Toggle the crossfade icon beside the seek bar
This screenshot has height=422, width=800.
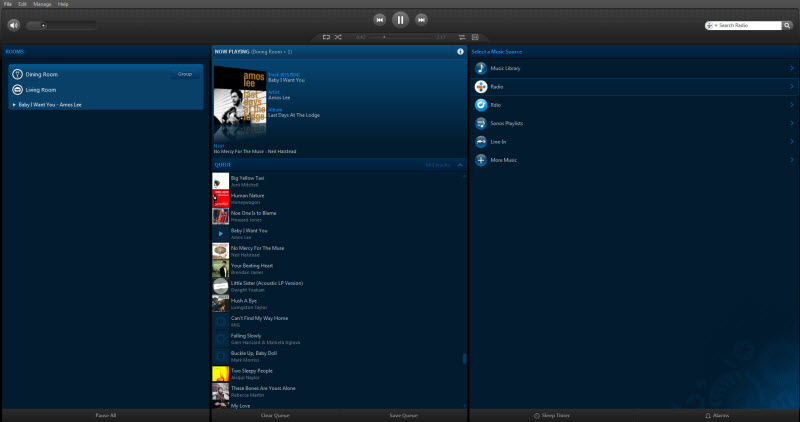(x=462, y=37)
